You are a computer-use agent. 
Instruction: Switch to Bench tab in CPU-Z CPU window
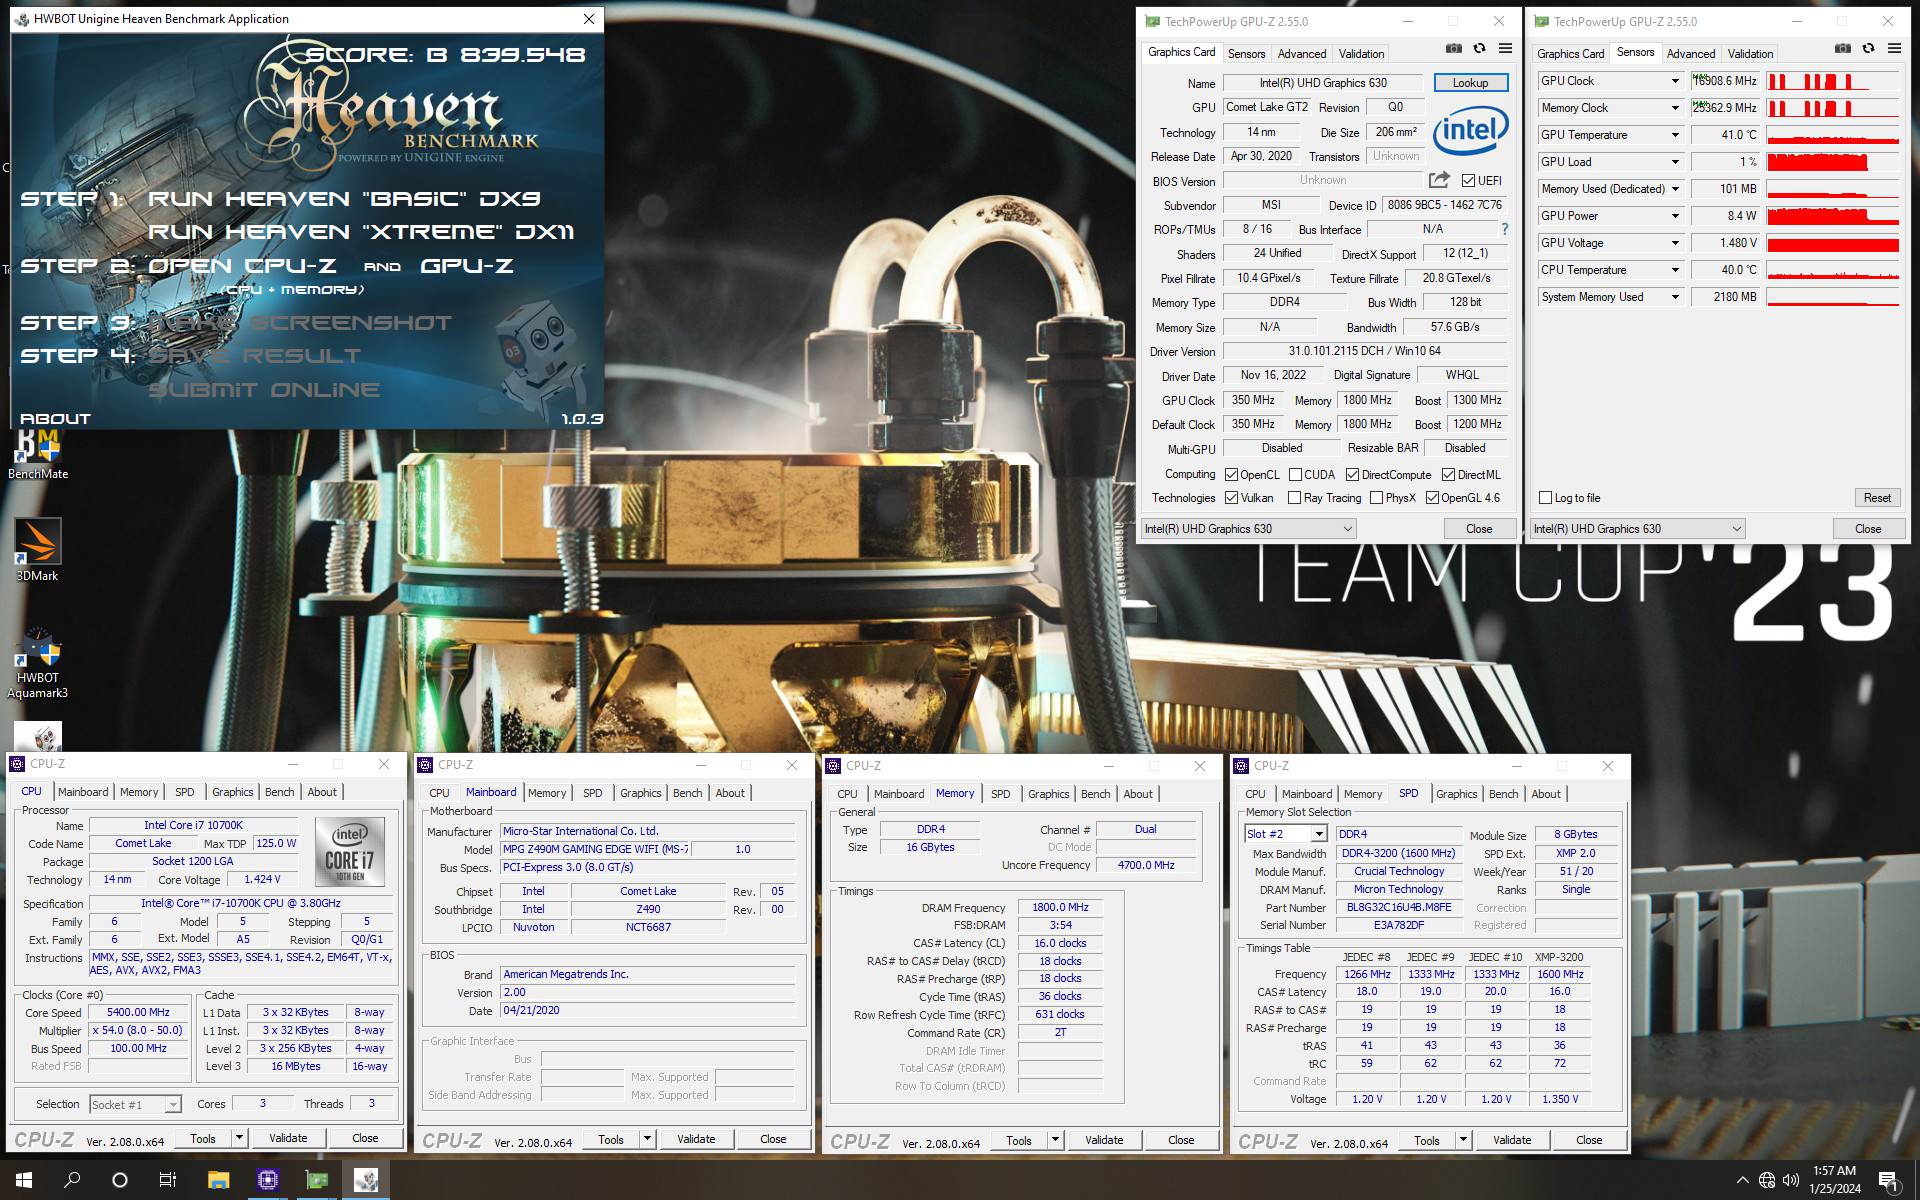click(279, 792)
